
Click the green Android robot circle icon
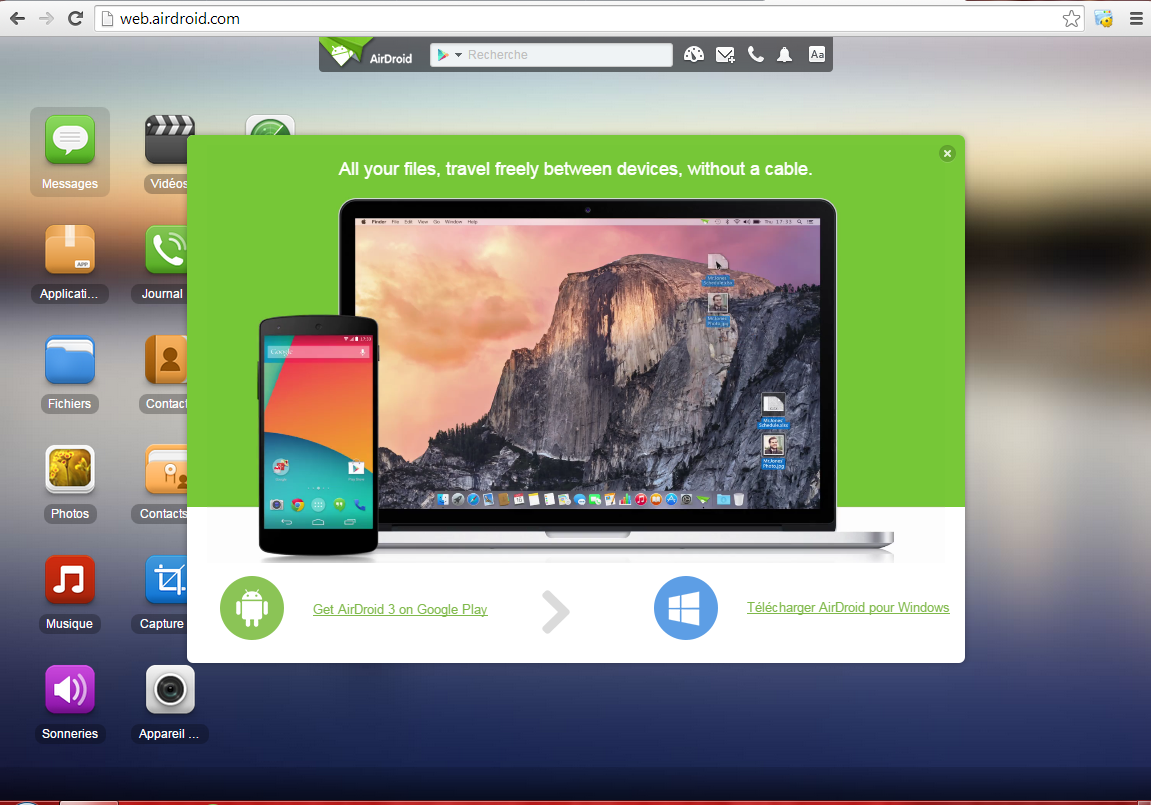[x=252, y=608]
